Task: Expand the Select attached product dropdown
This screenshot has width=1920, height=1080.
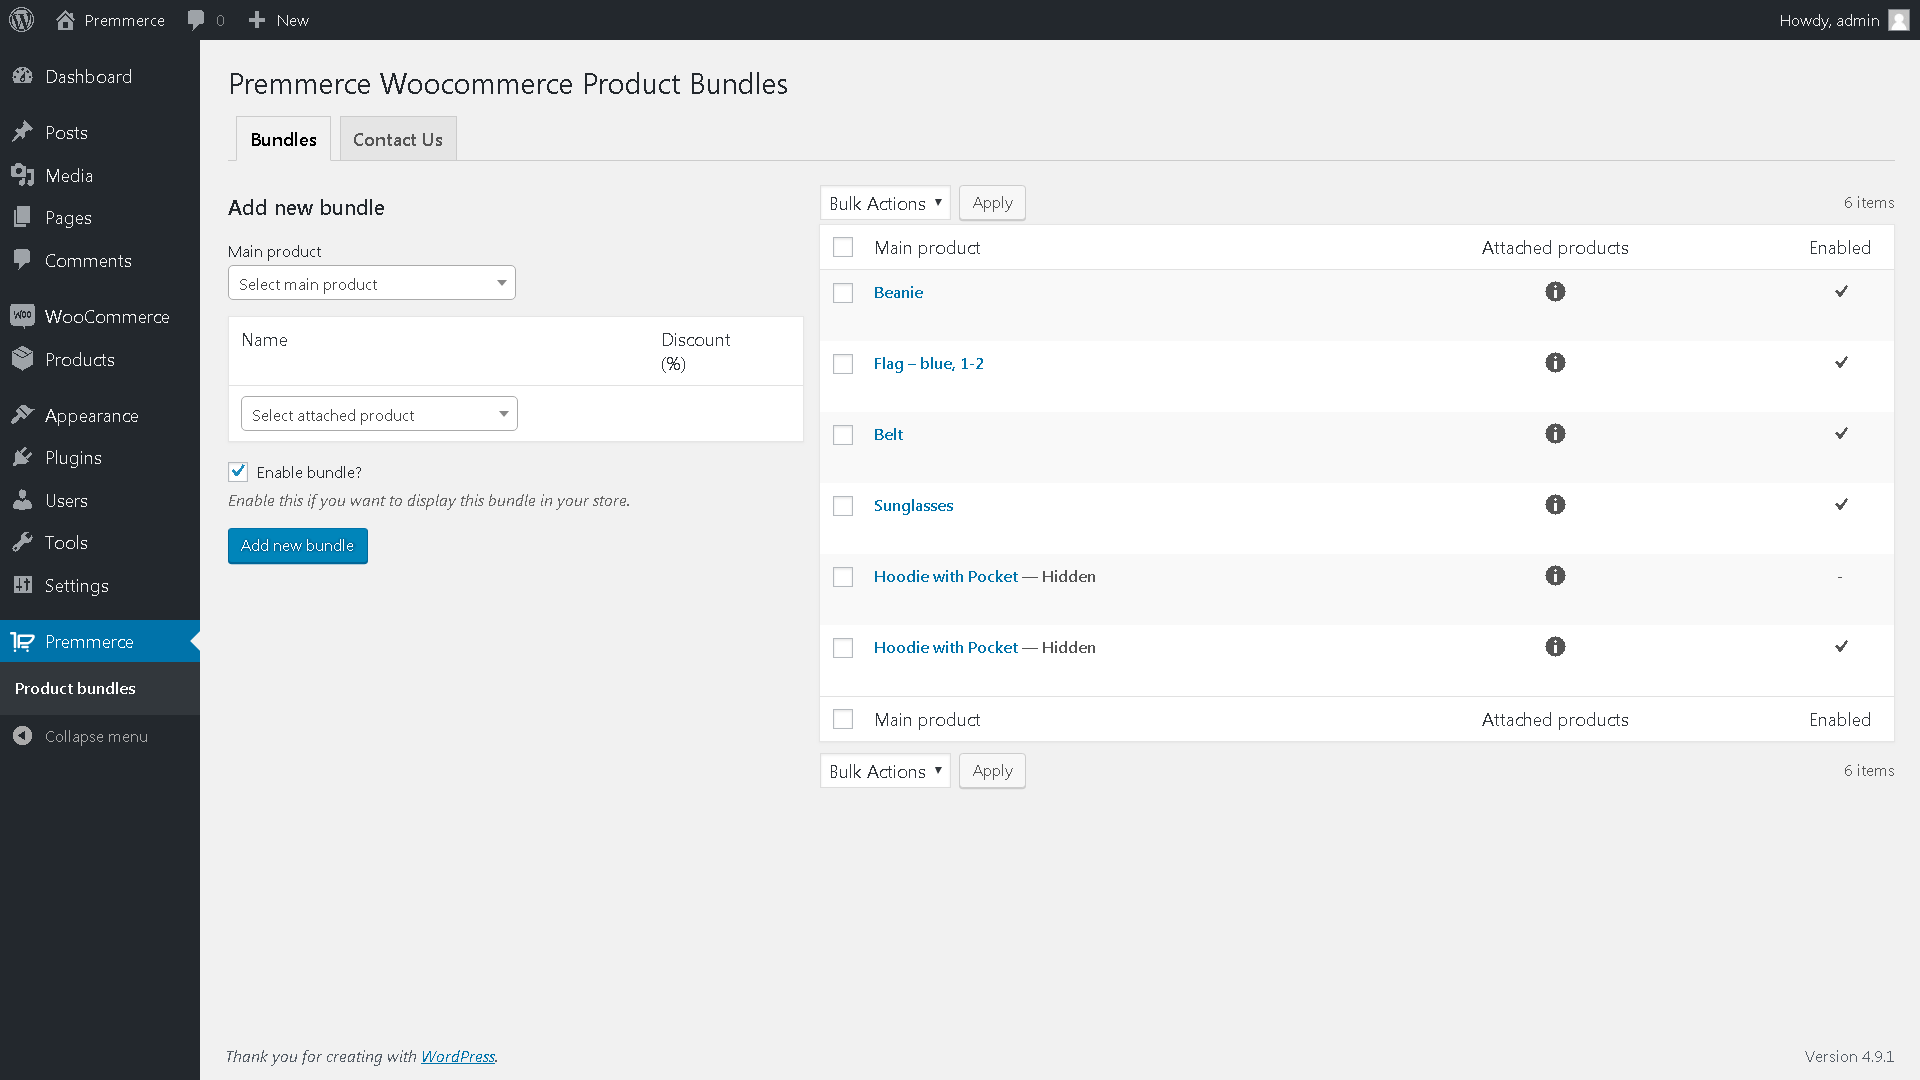Action: 379,415
